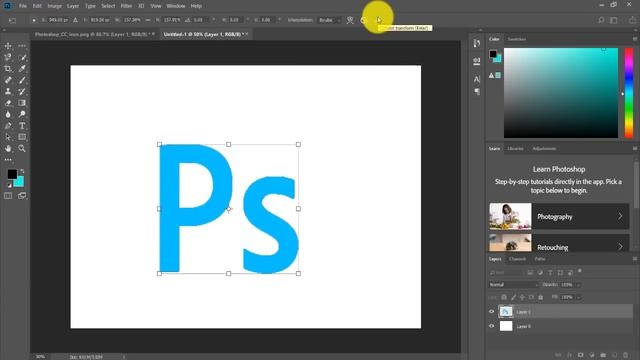Image resolution: width=640 pixels, height=360 pixels.
Task: Toggle layer filtering on/off switch
Action: coord(580,271)
